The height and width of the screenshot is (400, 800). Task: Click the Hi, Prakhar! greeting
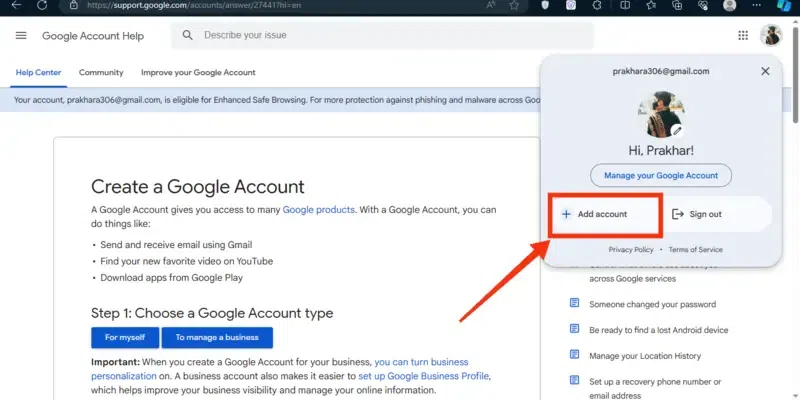661,151
